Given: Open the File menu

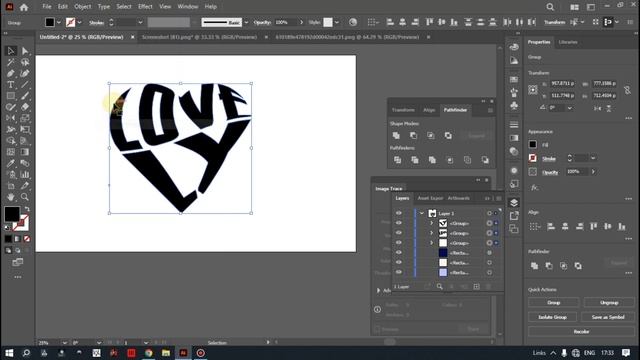Looking at the screenshot, I should 47,7.
